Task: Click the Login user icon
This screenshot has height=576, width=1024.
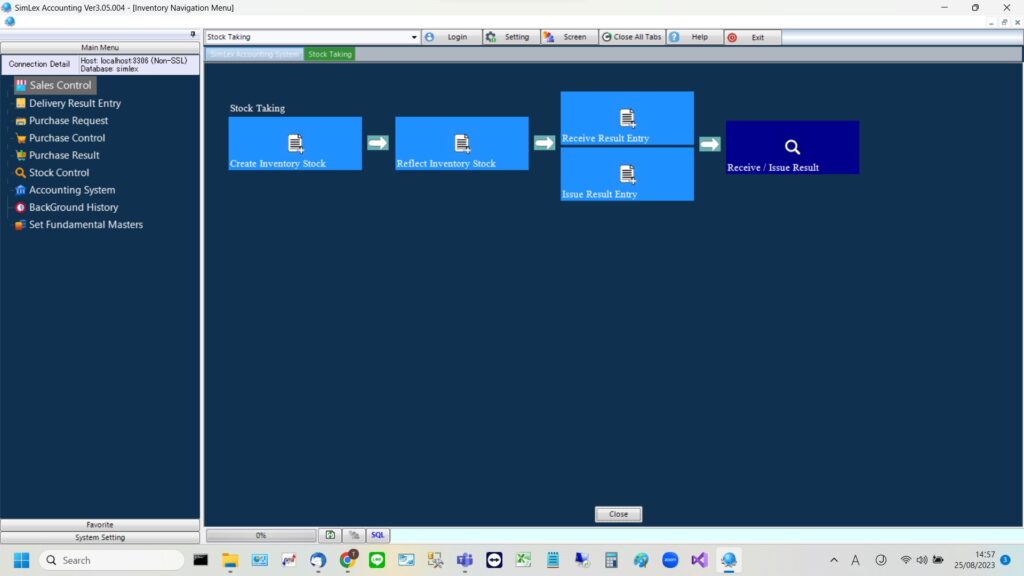Action: pos(431,36)
